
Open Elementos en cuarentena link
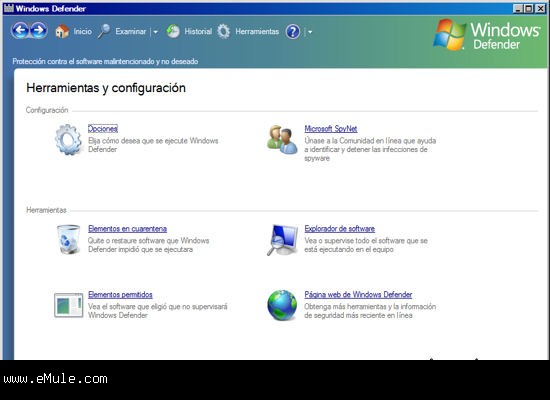click(x=127, y=229)
